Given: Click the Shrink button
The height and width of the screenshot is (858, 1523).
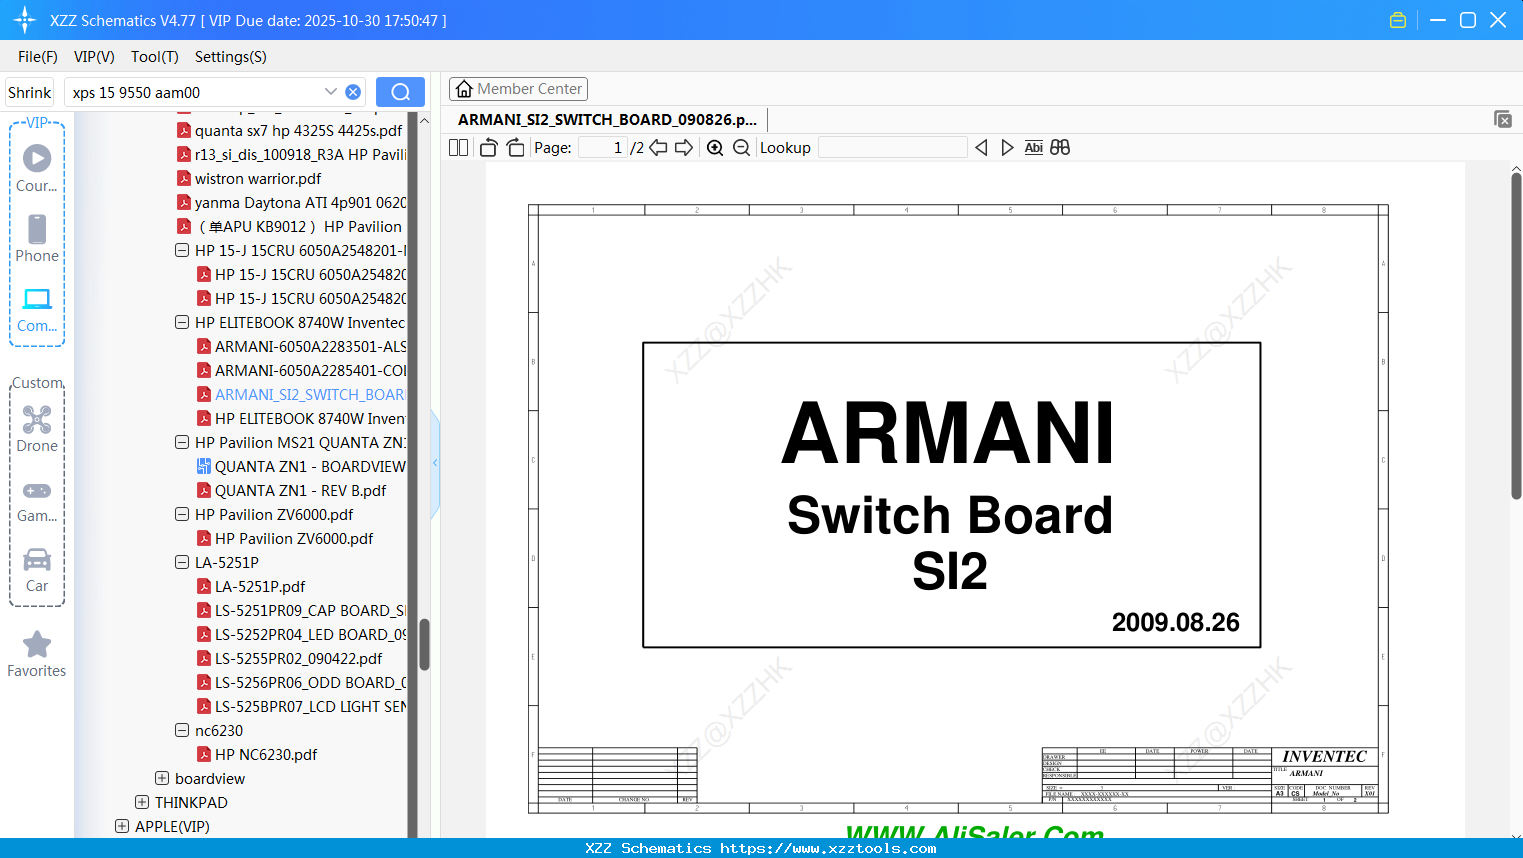Looking at the screenshot, I should pyautogui.click(x=30, y=92).
